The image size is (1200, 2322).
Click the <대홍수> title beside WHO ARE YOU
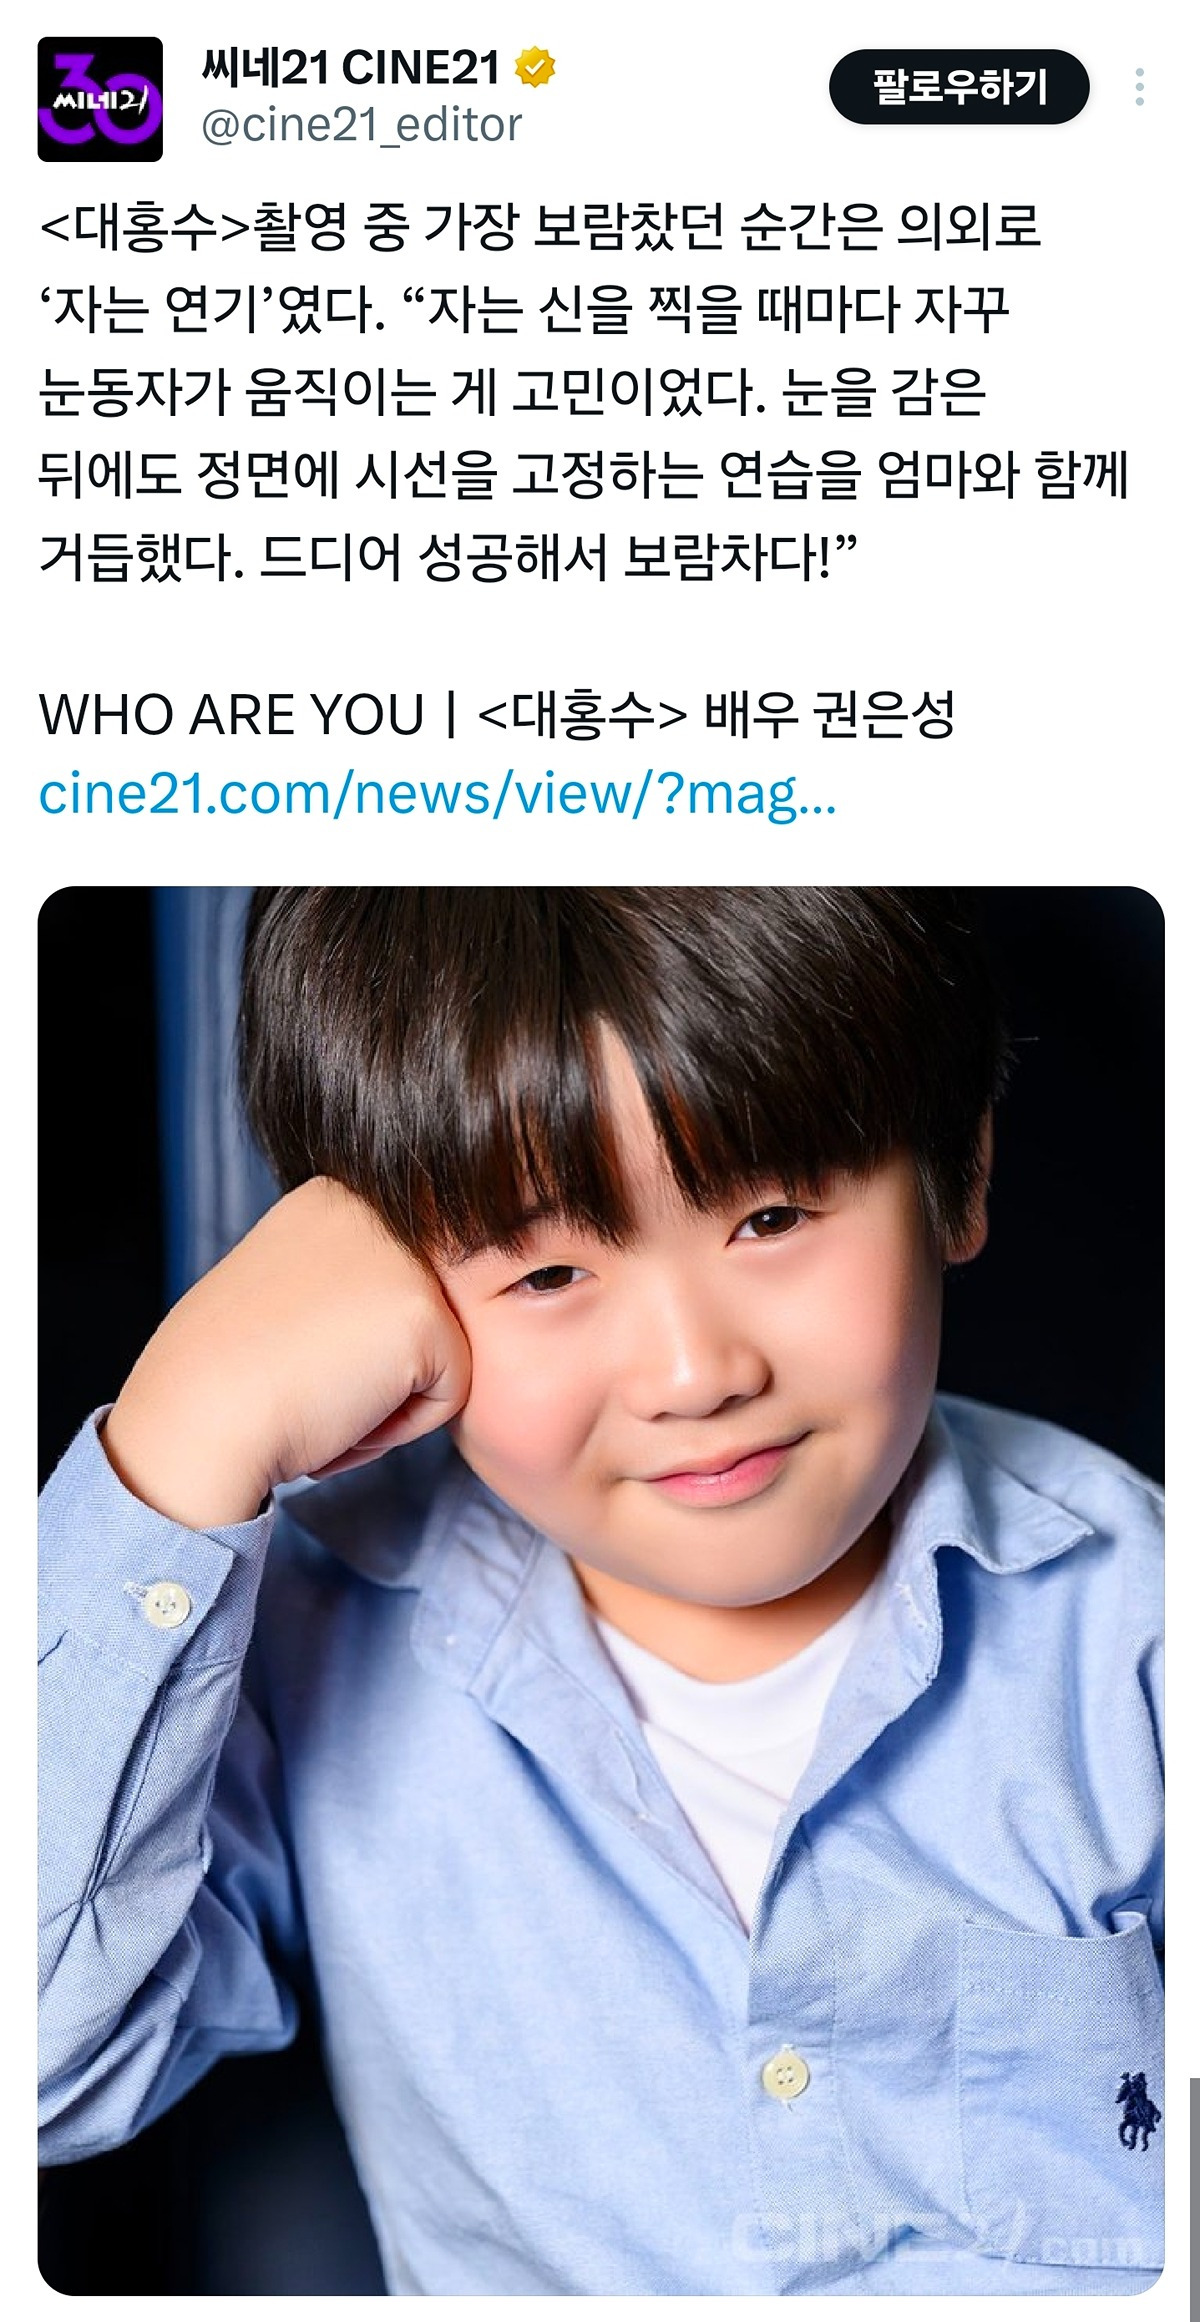pyautogui.click(x=582, y=715)
